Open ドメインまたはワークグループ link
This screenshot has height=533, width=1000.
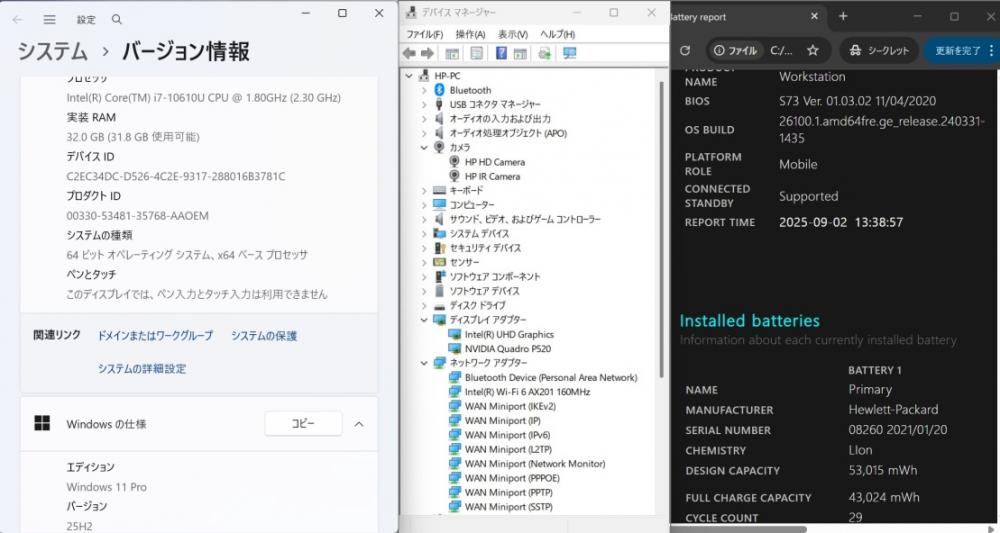click(155, 335)
